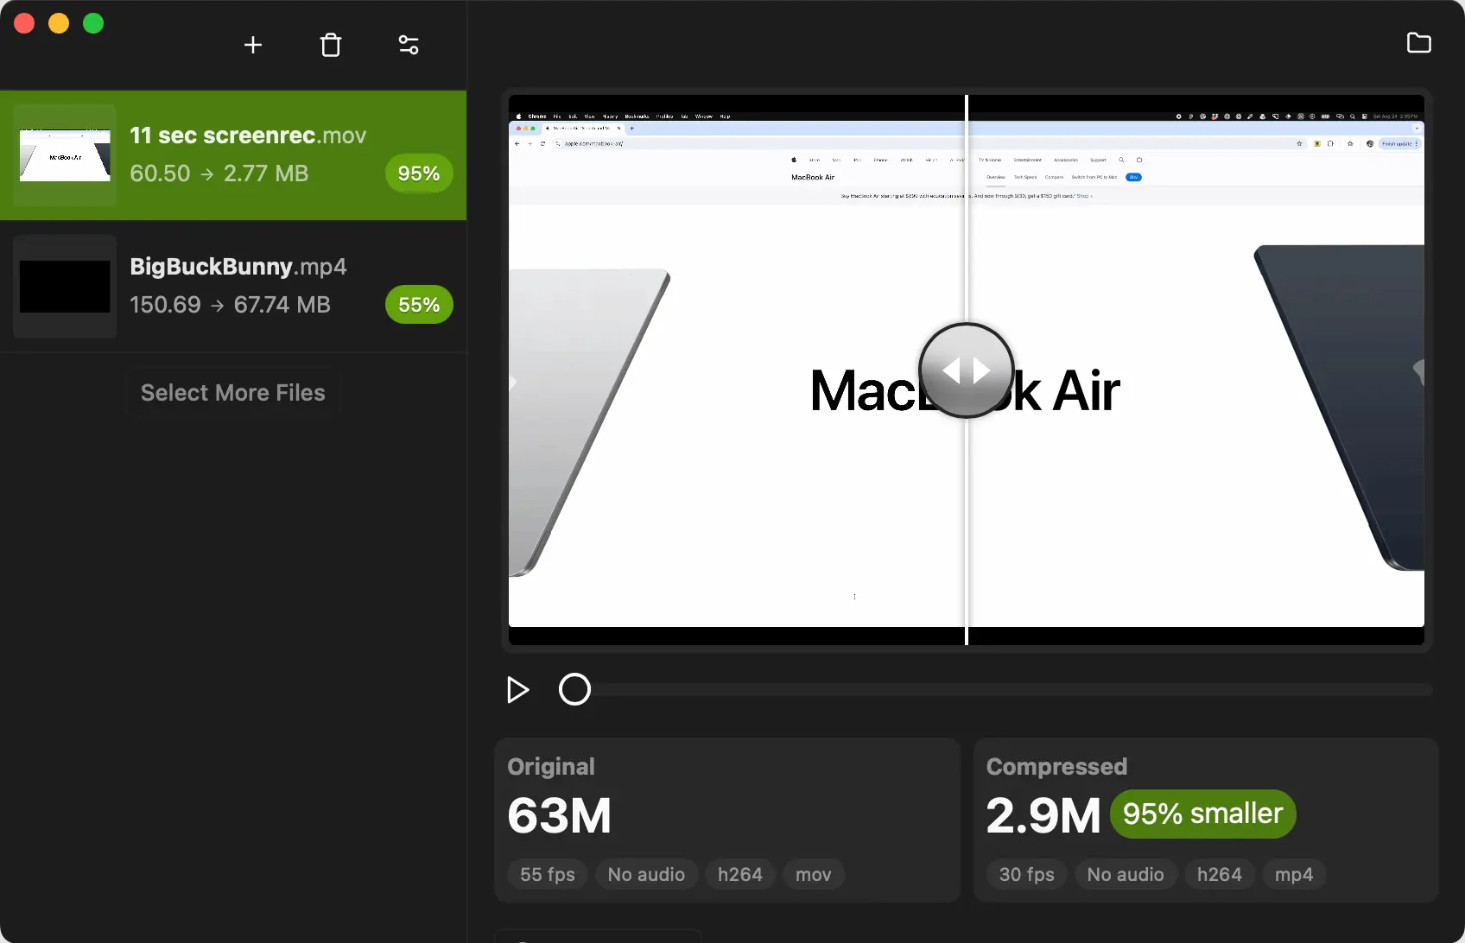Viewport: 1465px width, 943px height.
Task: Click the mov format tag
Action: tap(813, 875)
